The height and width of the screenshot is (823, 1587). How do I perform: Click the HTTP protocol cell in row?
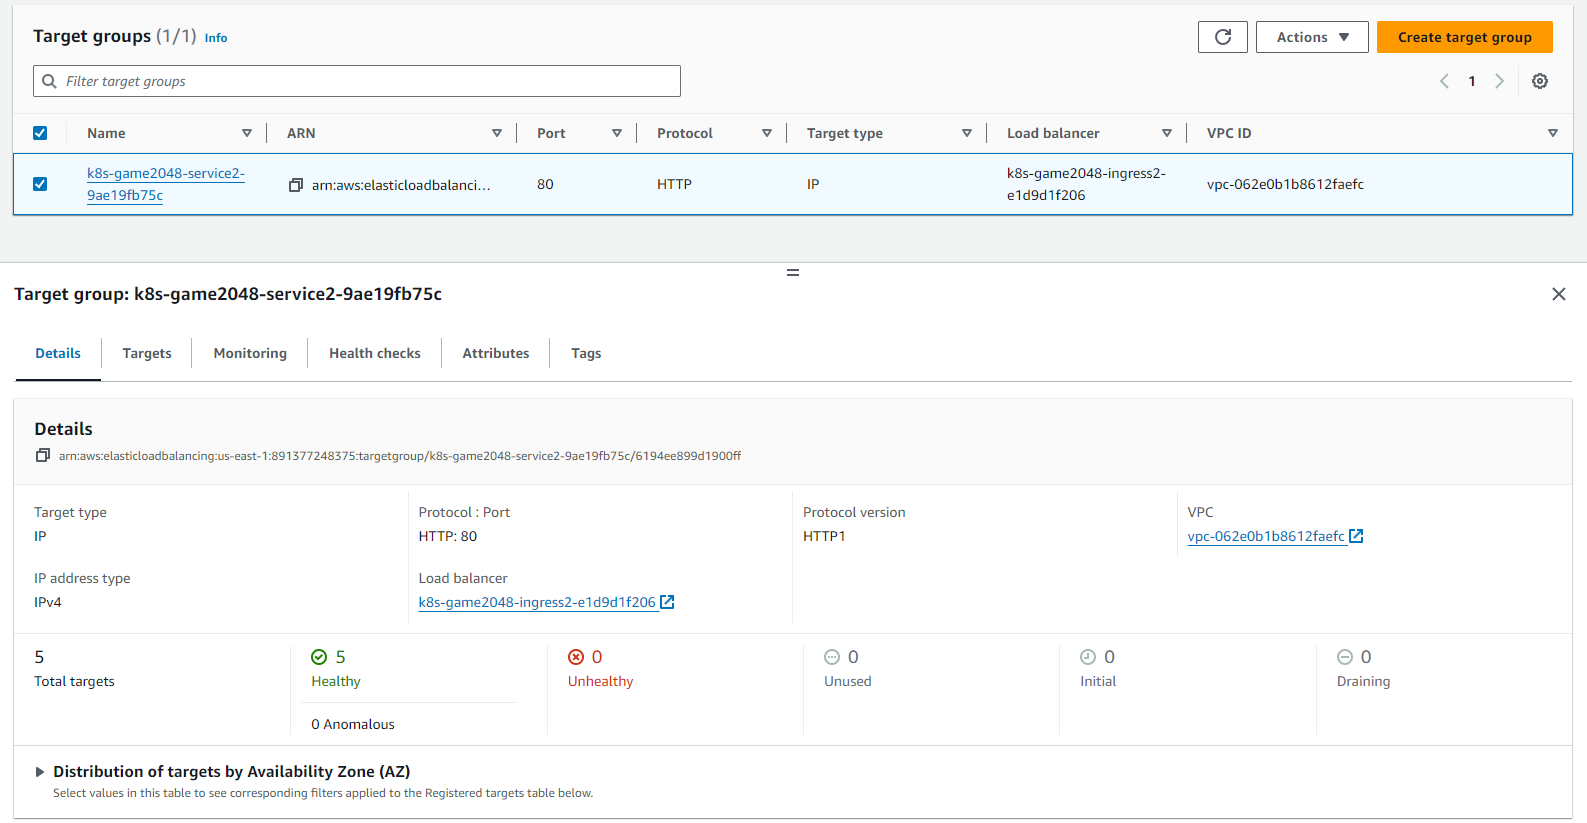674,184
